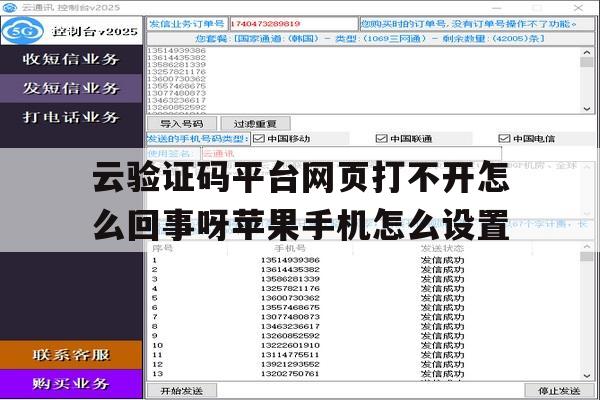Select result row 9 number 13260852592

[290, 336]
